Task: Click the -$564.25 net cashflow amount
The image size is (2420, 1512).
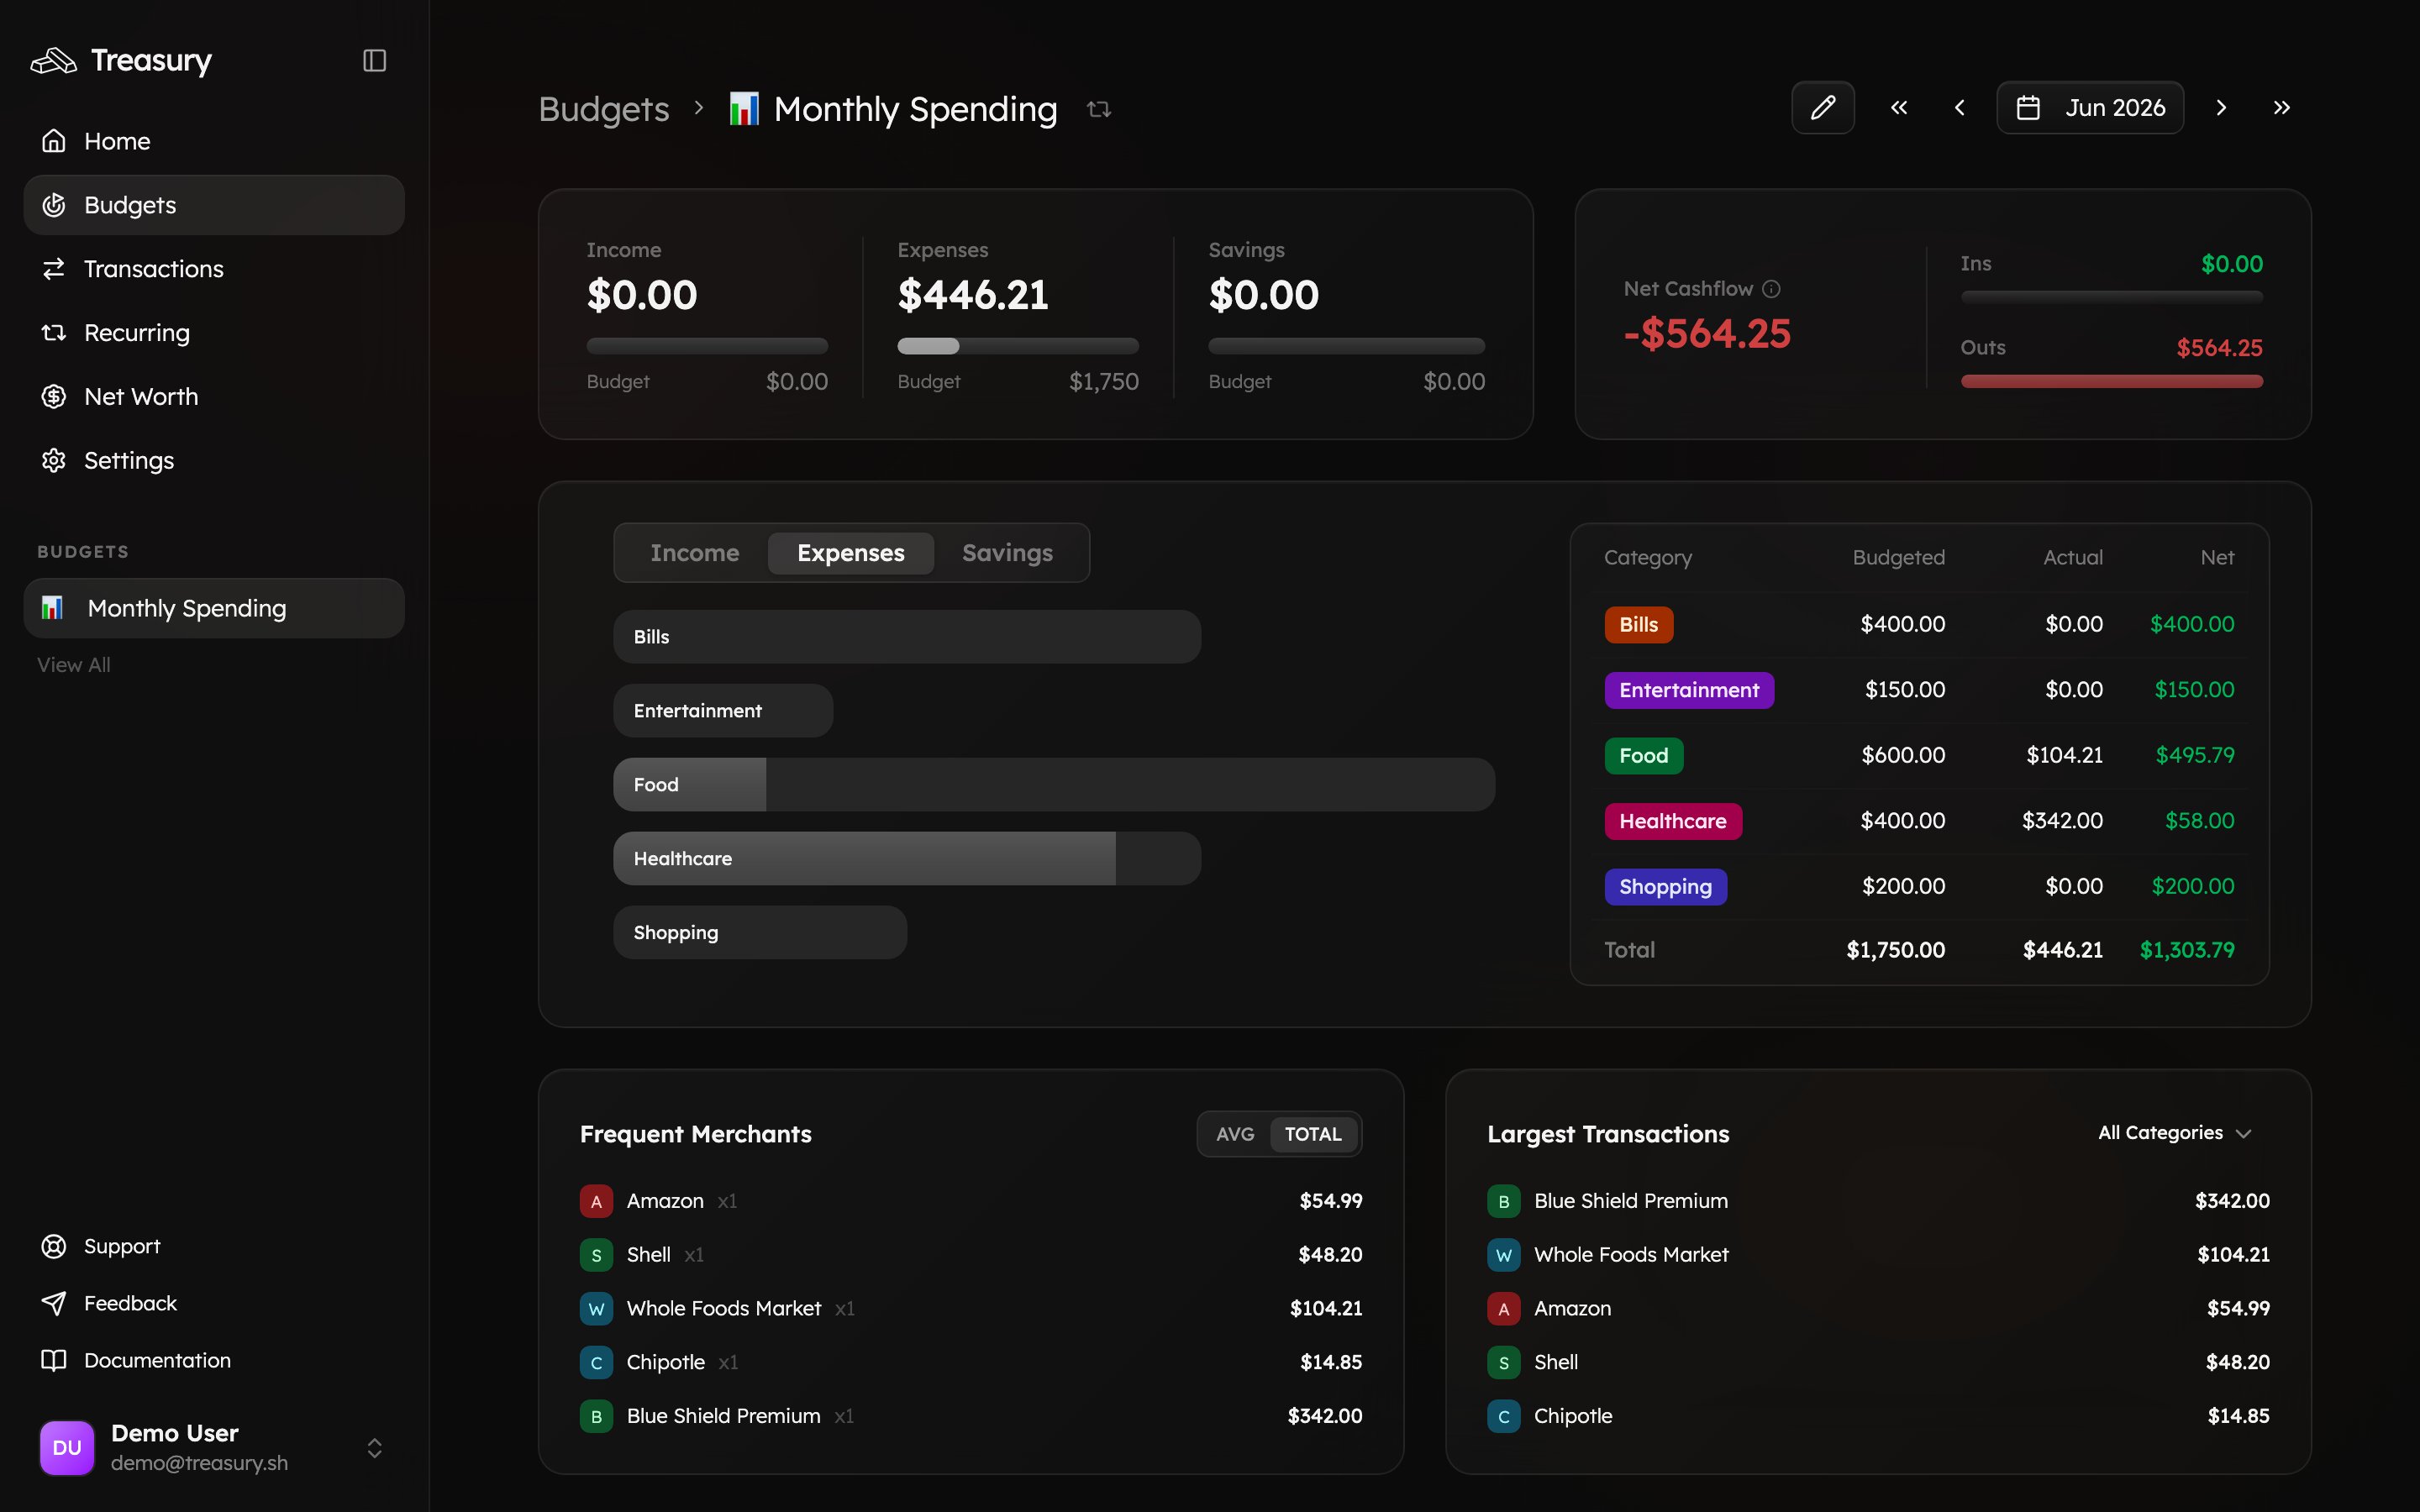Action: pyautogui.click(x=1707, y=334)
